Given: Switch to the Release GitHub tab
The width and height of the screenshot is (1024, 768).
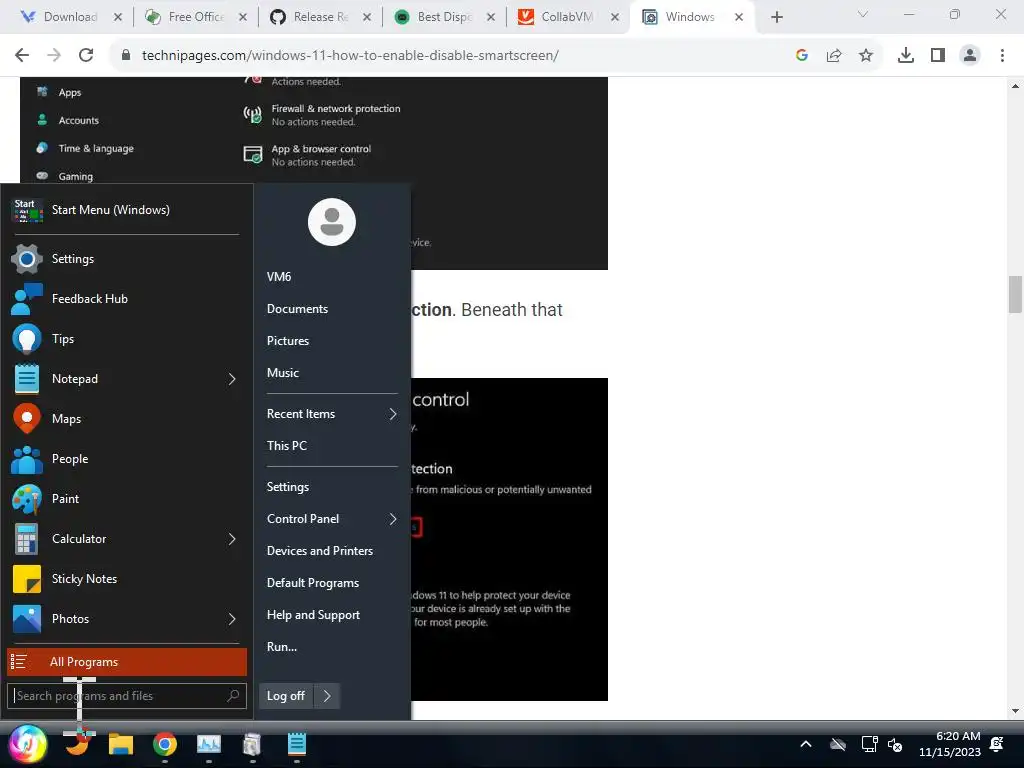Looking at the screenshot, I should click(x=321, y=17).
